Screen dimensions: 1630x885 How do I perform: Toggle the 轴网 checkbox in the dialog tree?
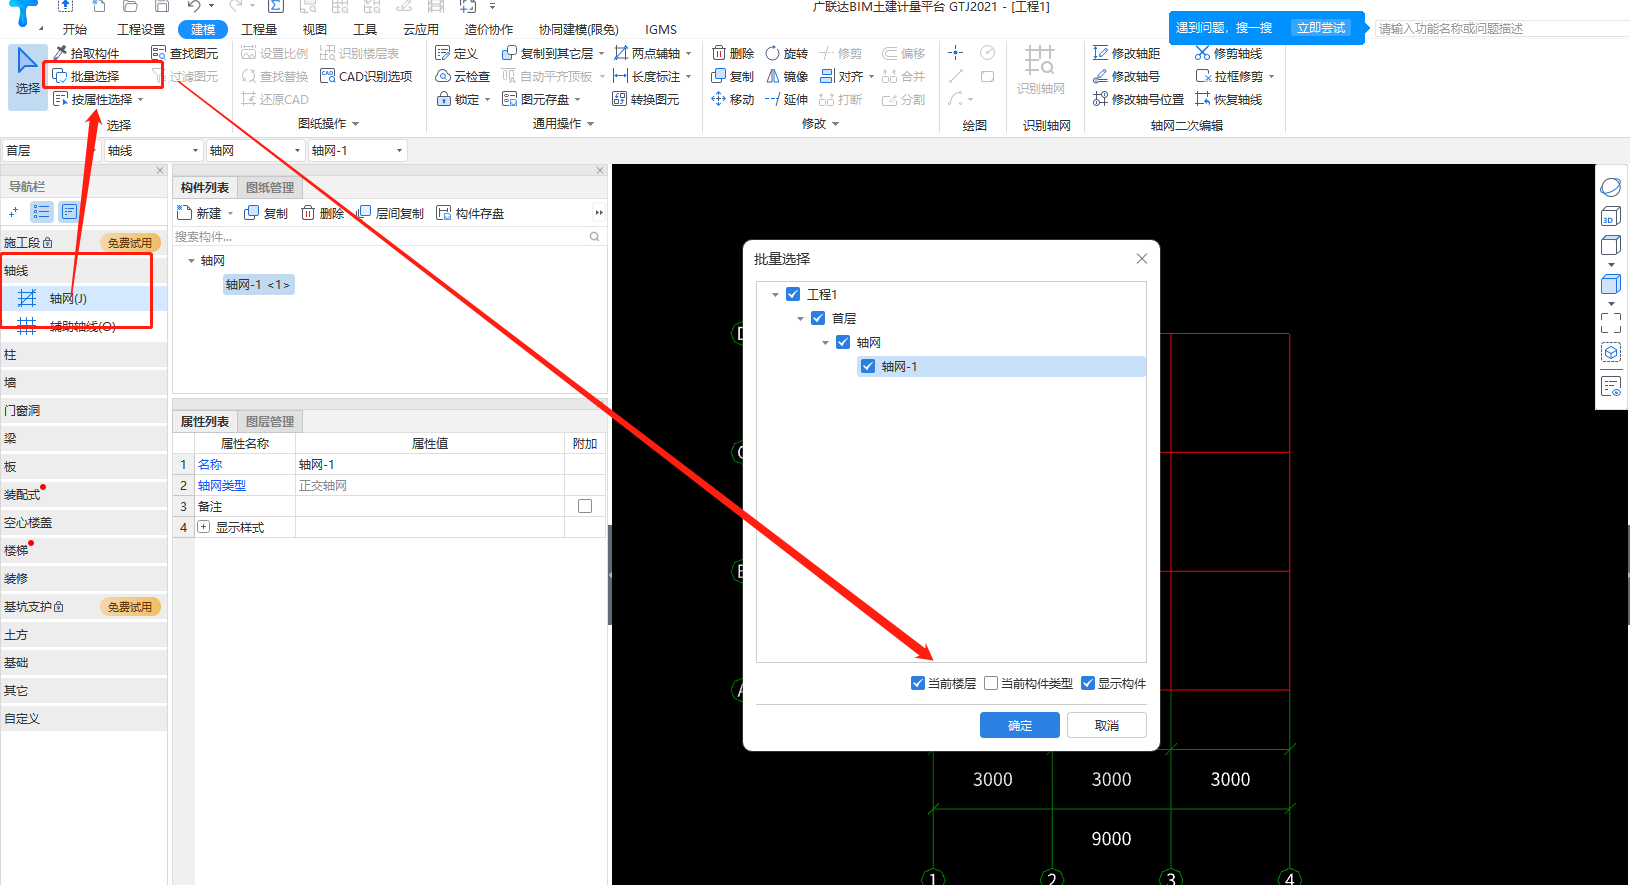point(843,342)
